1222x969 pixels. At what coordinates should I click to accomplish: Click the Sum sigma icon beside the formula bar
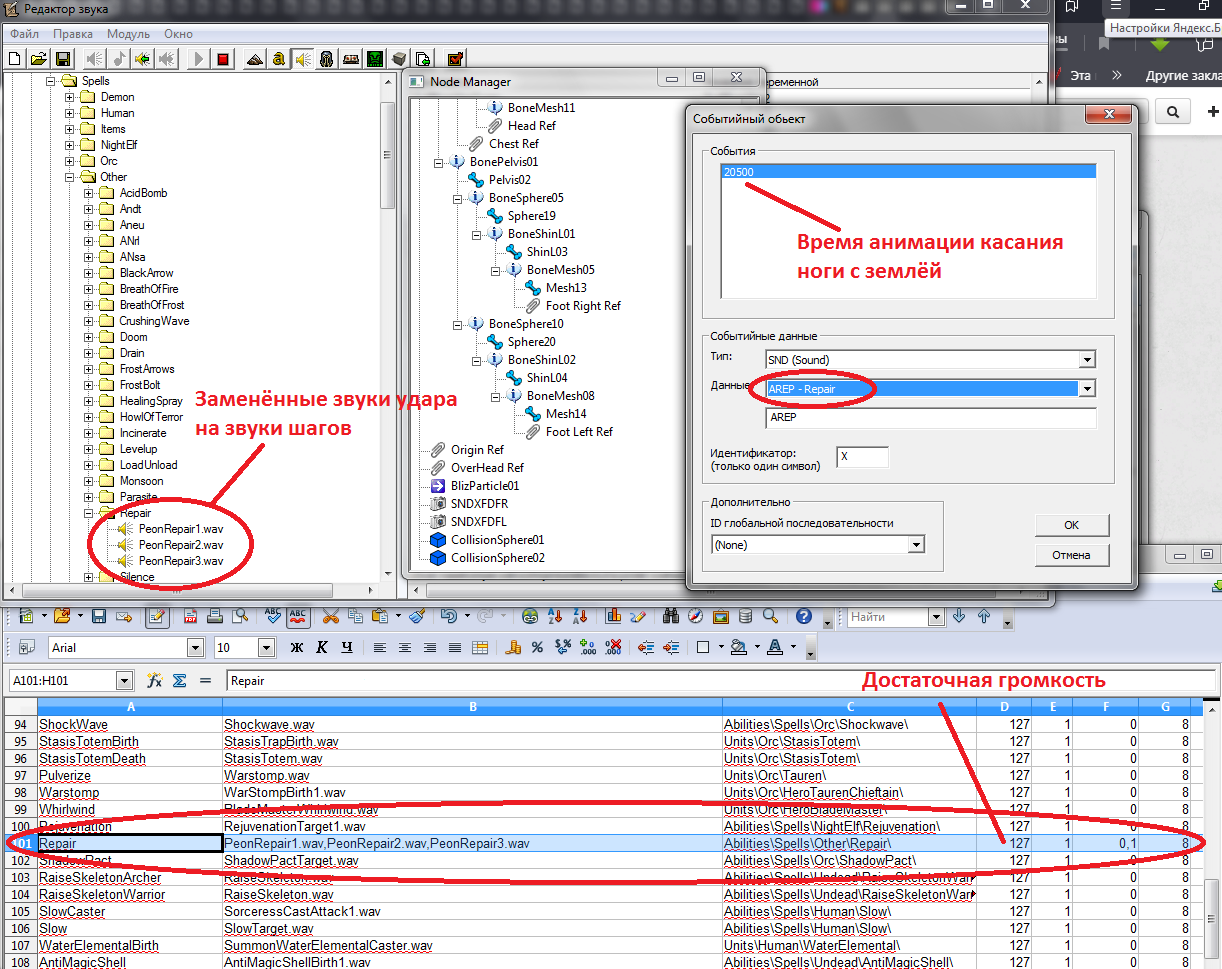click(179, 681)
